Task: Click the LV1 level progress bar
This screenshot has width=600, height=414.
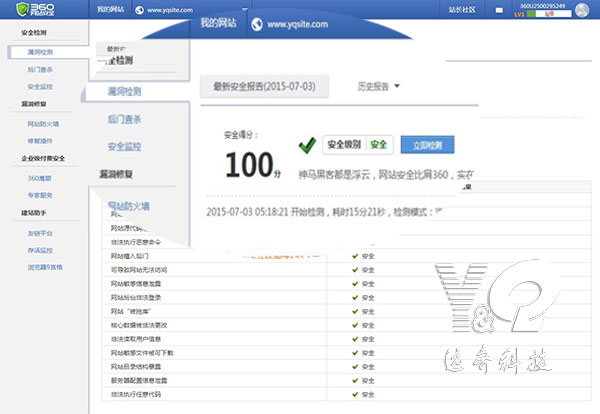Action: point(549,14)
